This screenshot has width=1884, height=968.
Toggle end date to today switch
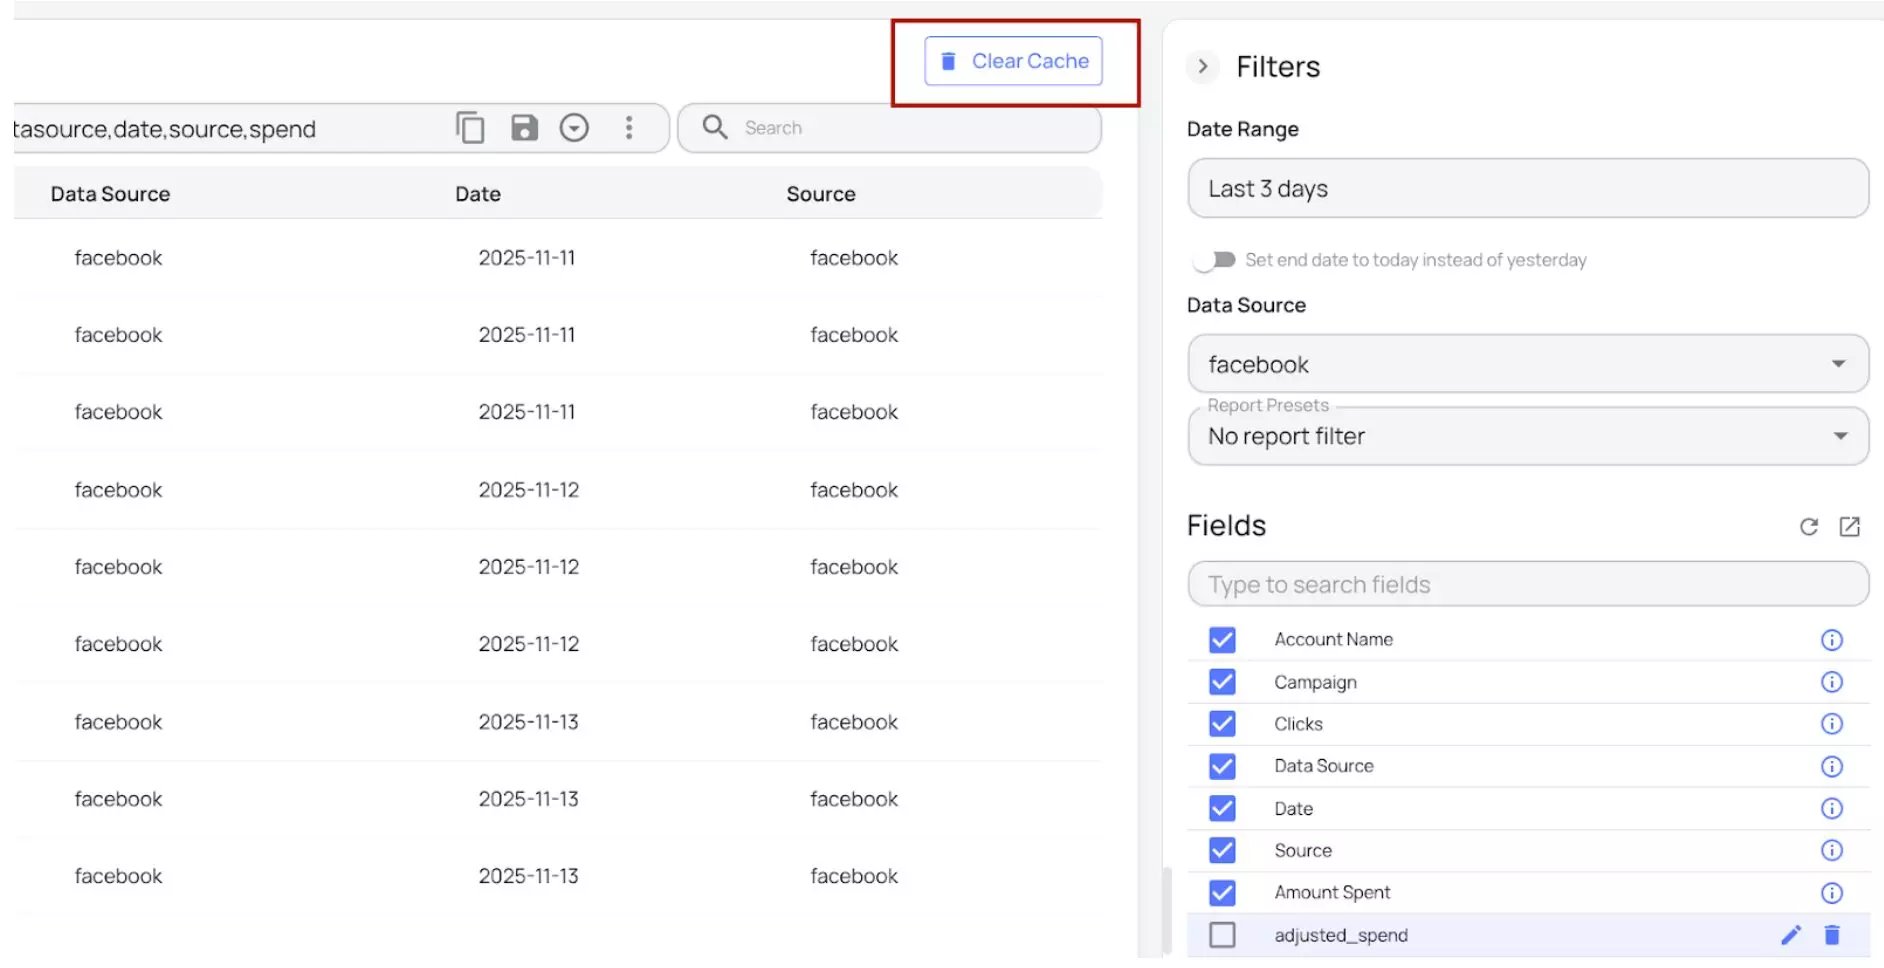pos(1214,260)
